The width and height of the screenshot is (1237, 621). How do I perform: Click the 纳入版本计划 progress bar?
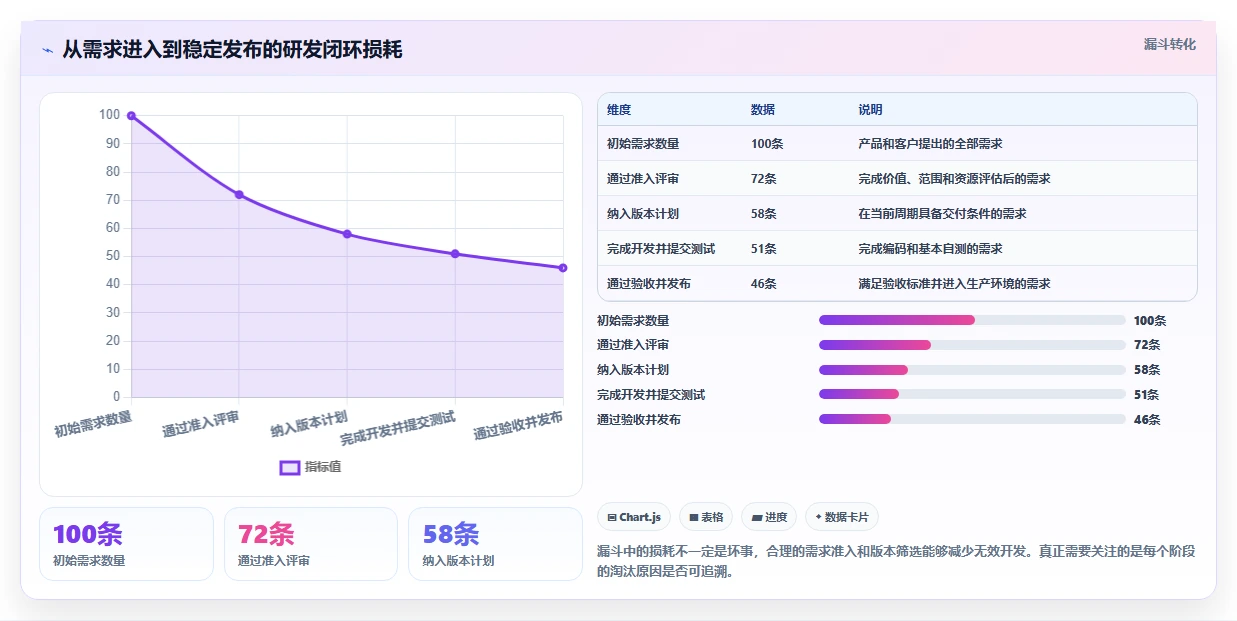point(972,370)
